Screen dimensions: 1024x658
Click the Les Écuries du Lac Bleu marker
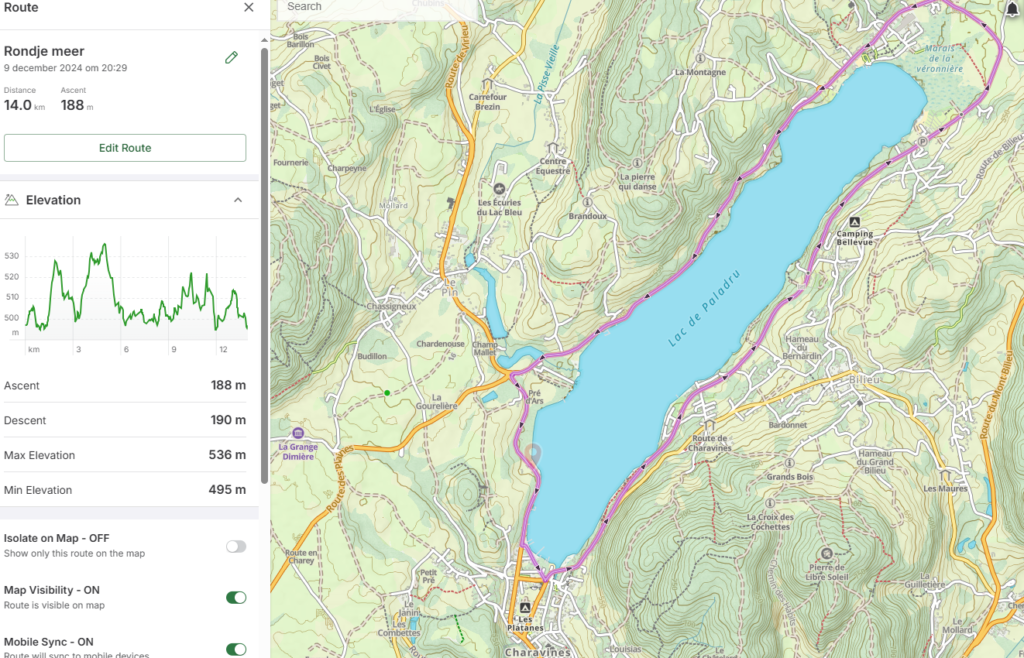pos(498,187)
